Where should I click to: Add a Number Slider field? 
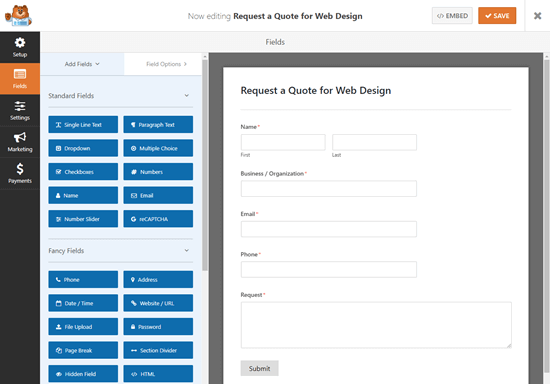click(83, 219)
